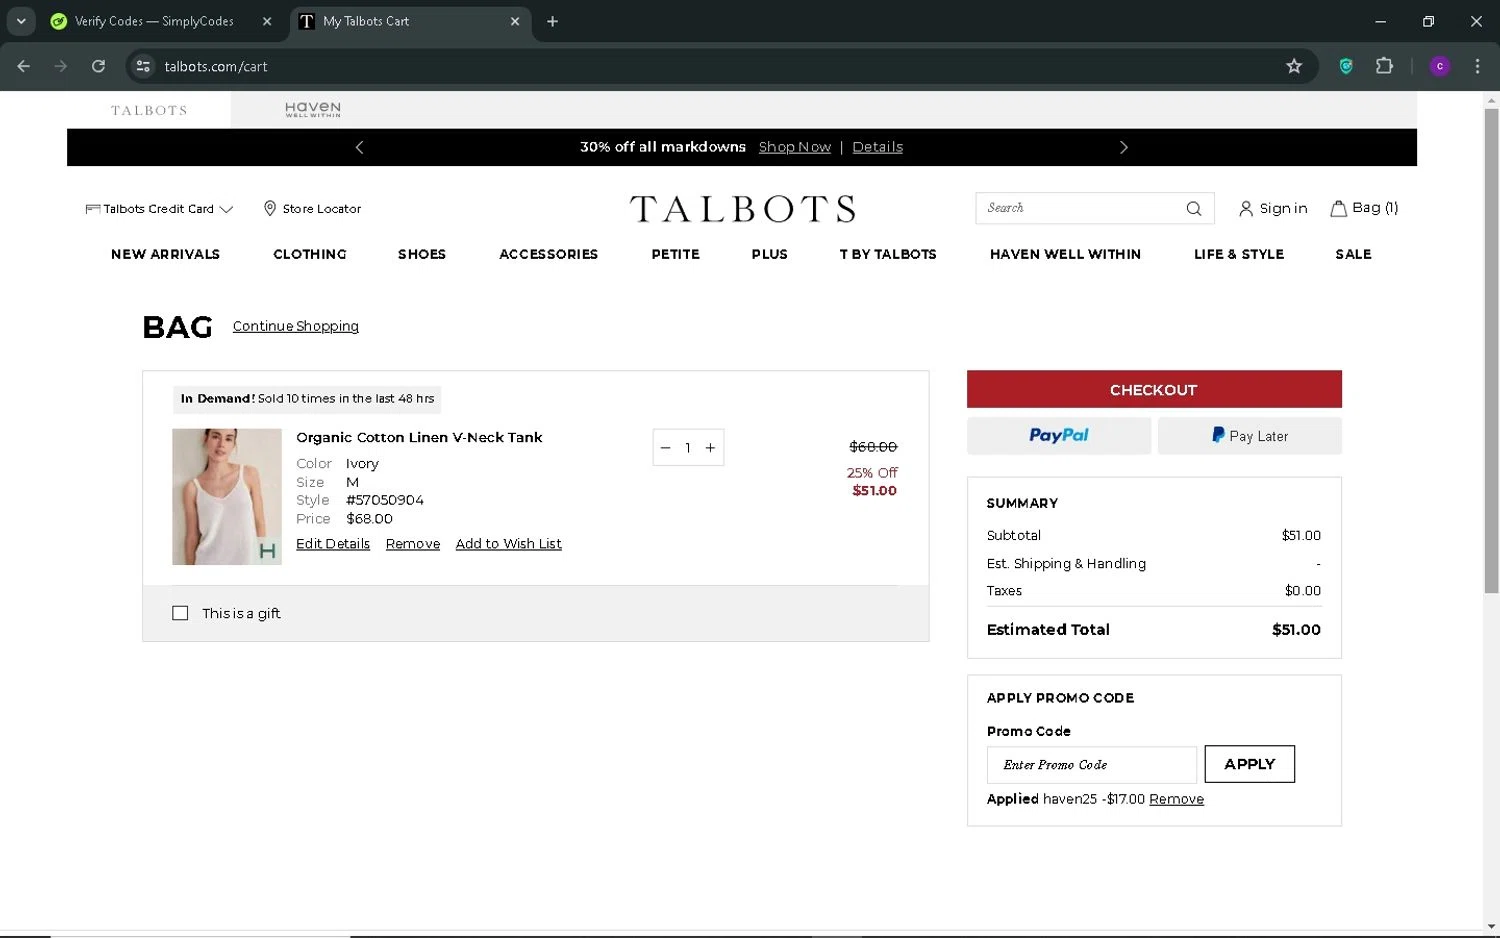Select the My Talbots Cart tab

click(366, 21)
